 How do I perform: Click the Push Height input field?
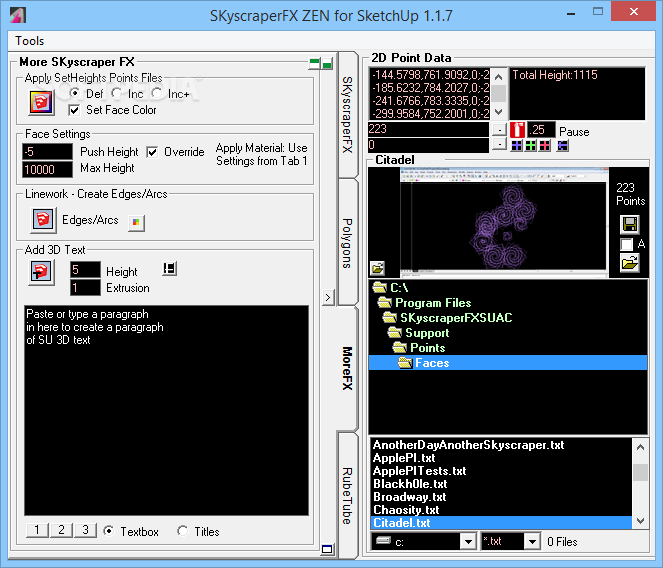(47, 151)
